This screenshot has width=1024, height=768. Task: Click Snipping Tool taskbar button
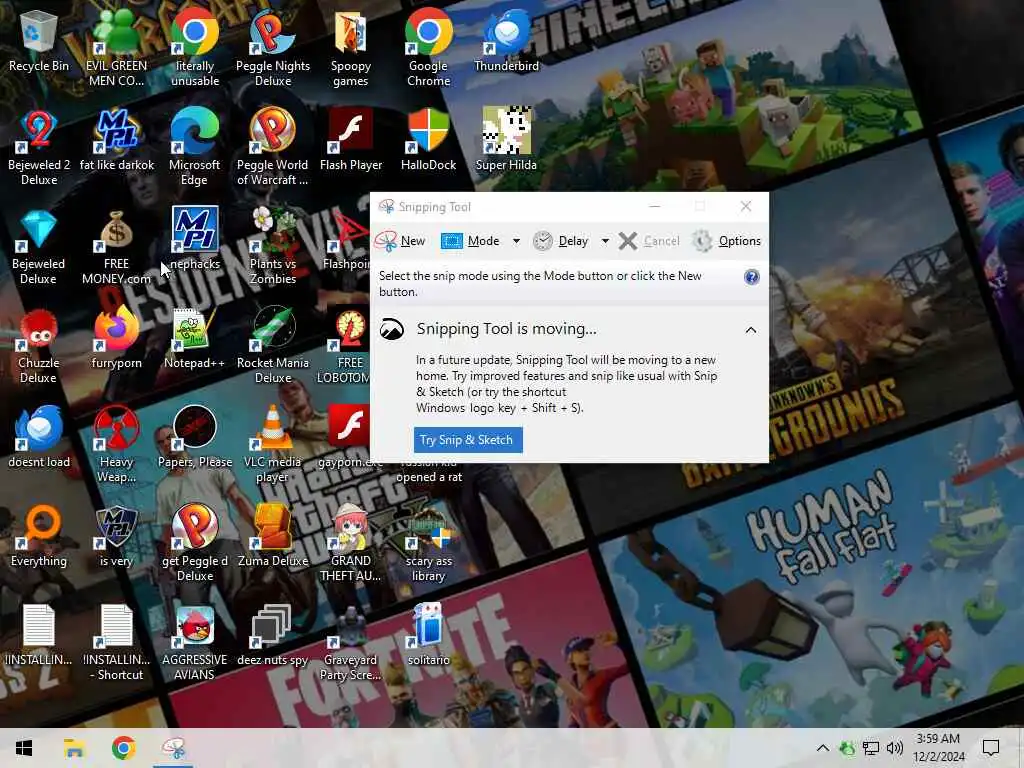173,748
